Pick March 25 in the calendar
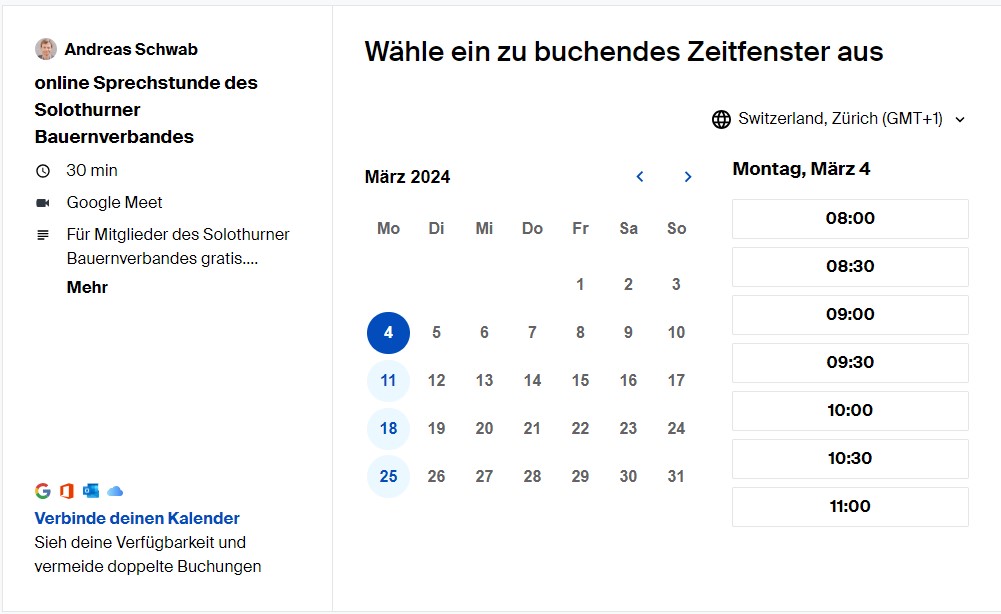Image resolution: width=1001 pixels, height=614 pixels. pyautogui.click(x=389, y=476)
